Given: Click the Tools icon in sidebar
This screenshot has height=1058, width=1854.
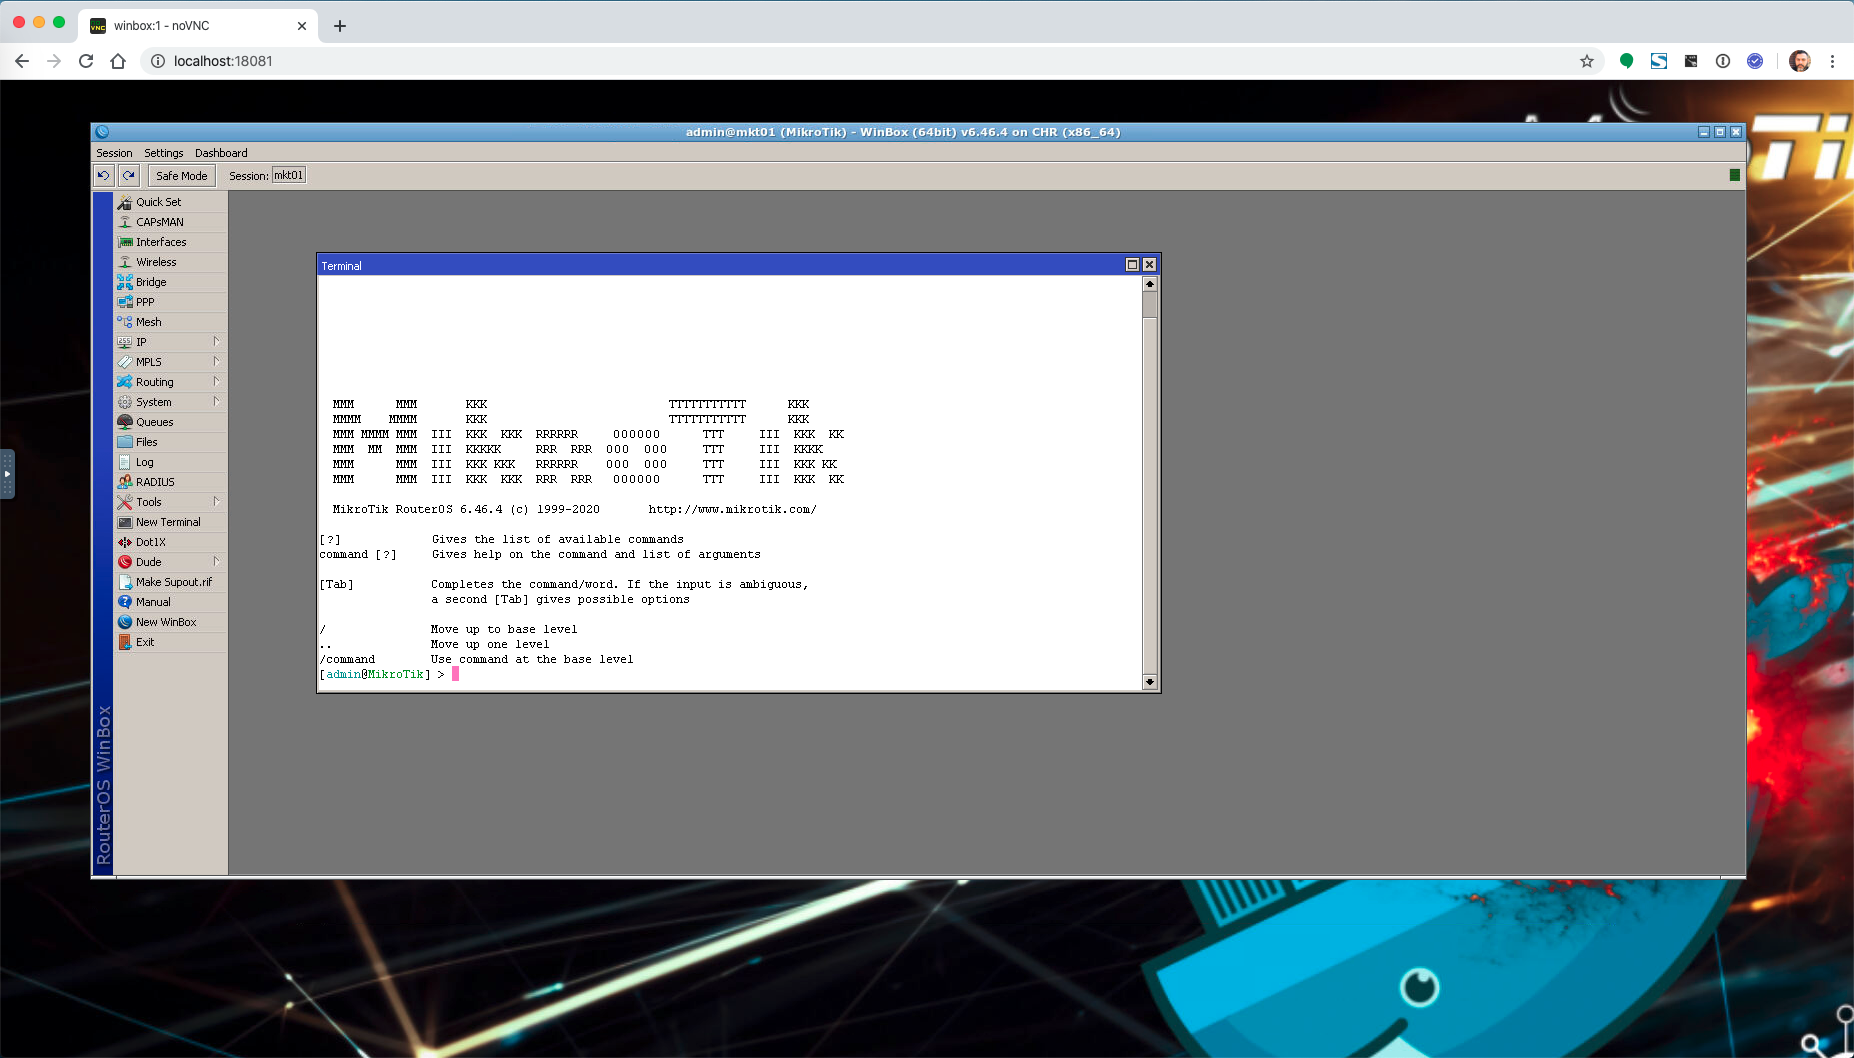Looking at the screenshot, I should click(x=125, y=502).
